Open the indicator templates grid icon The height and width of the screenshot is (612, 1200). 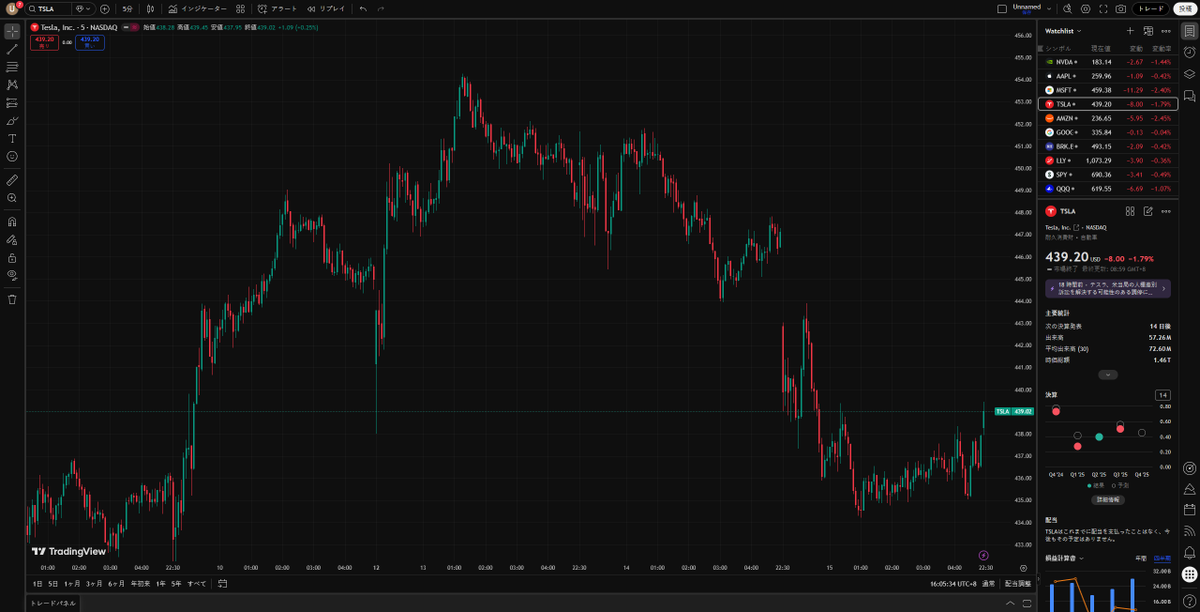click(240, 8)
